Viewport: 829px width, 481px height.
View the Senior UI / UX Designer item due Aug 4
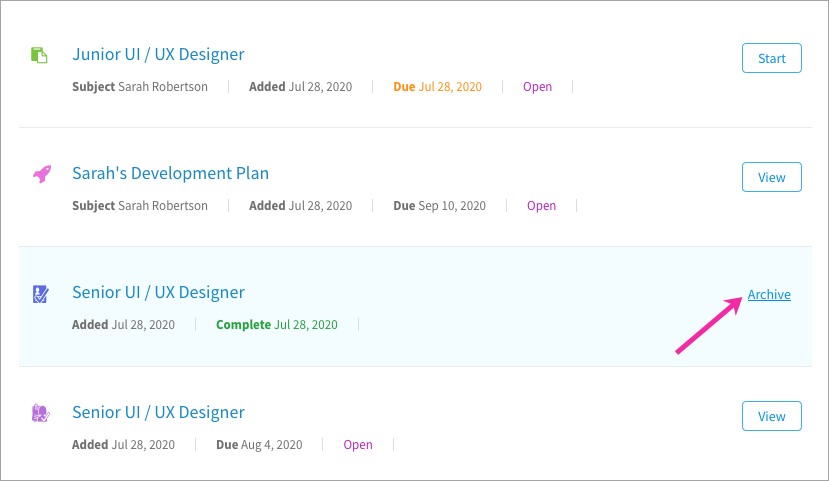(x=771, y=416)
